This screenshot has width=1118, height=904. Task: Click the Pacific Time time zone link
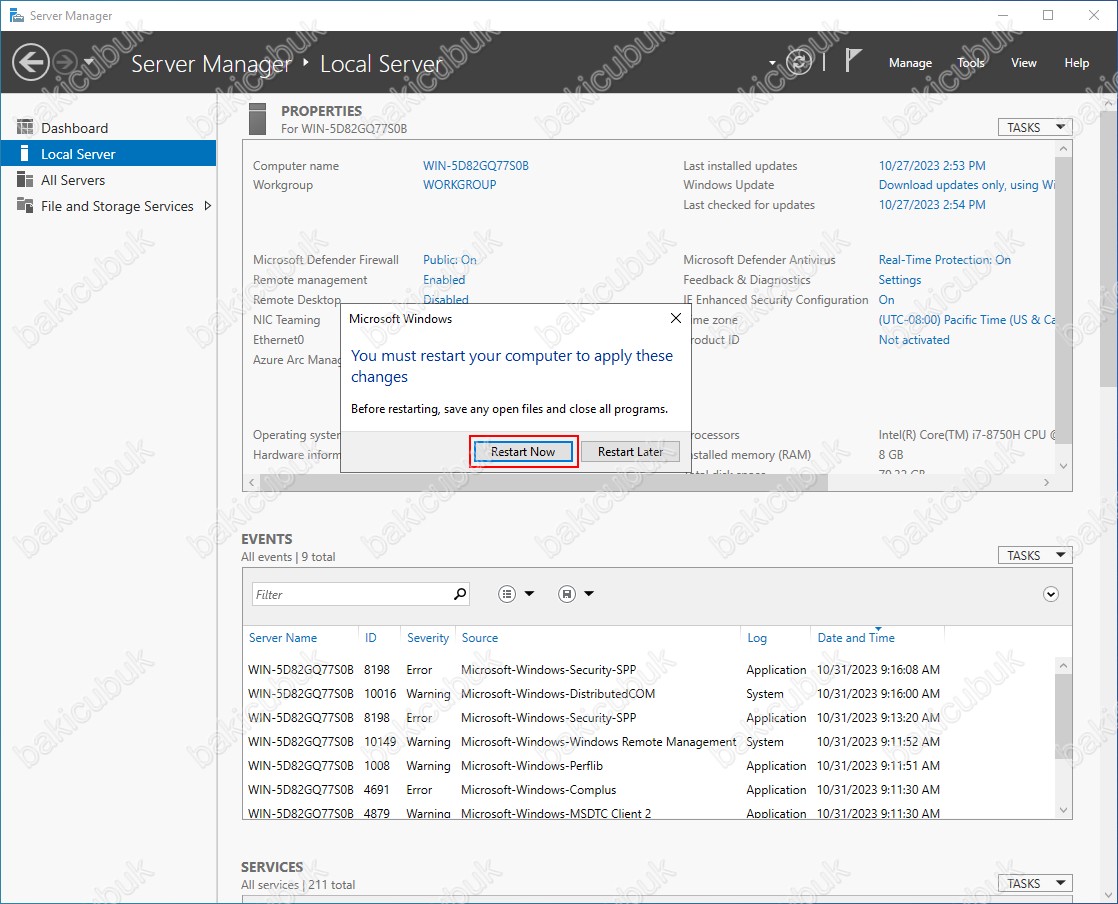(966, 319)
